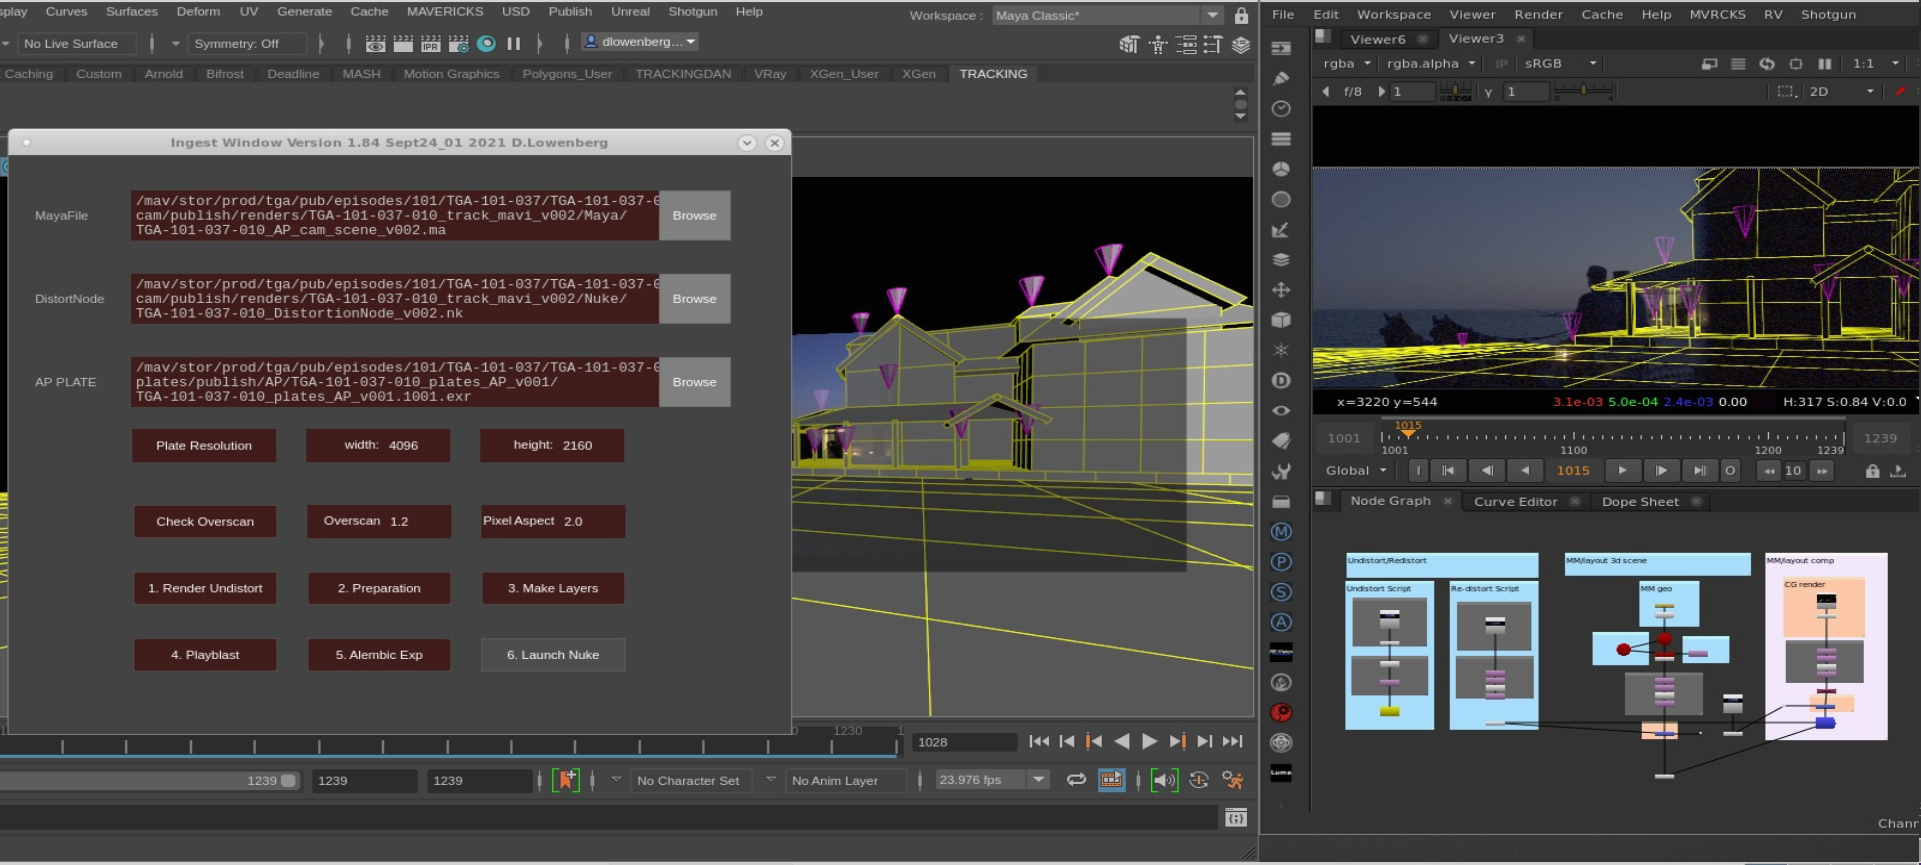The width and height of the screenshot is (1921, 865).
Task: Click Browse next to the MayaFile path
Action: click(x=694, y=216)
